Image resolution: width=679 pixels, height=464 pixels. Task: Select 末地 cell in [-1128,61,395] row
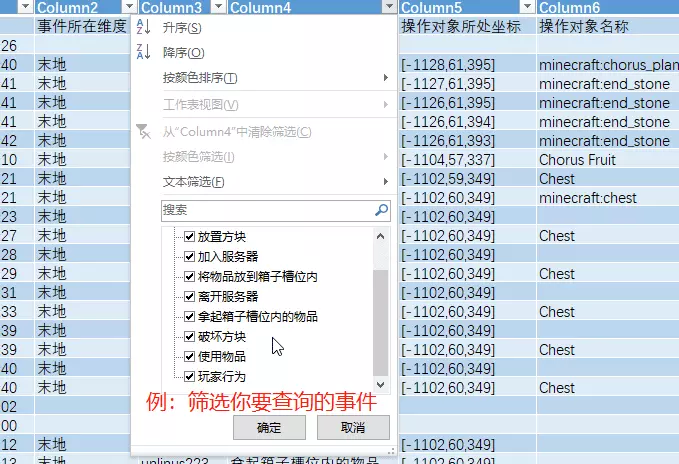coord(82,64)
